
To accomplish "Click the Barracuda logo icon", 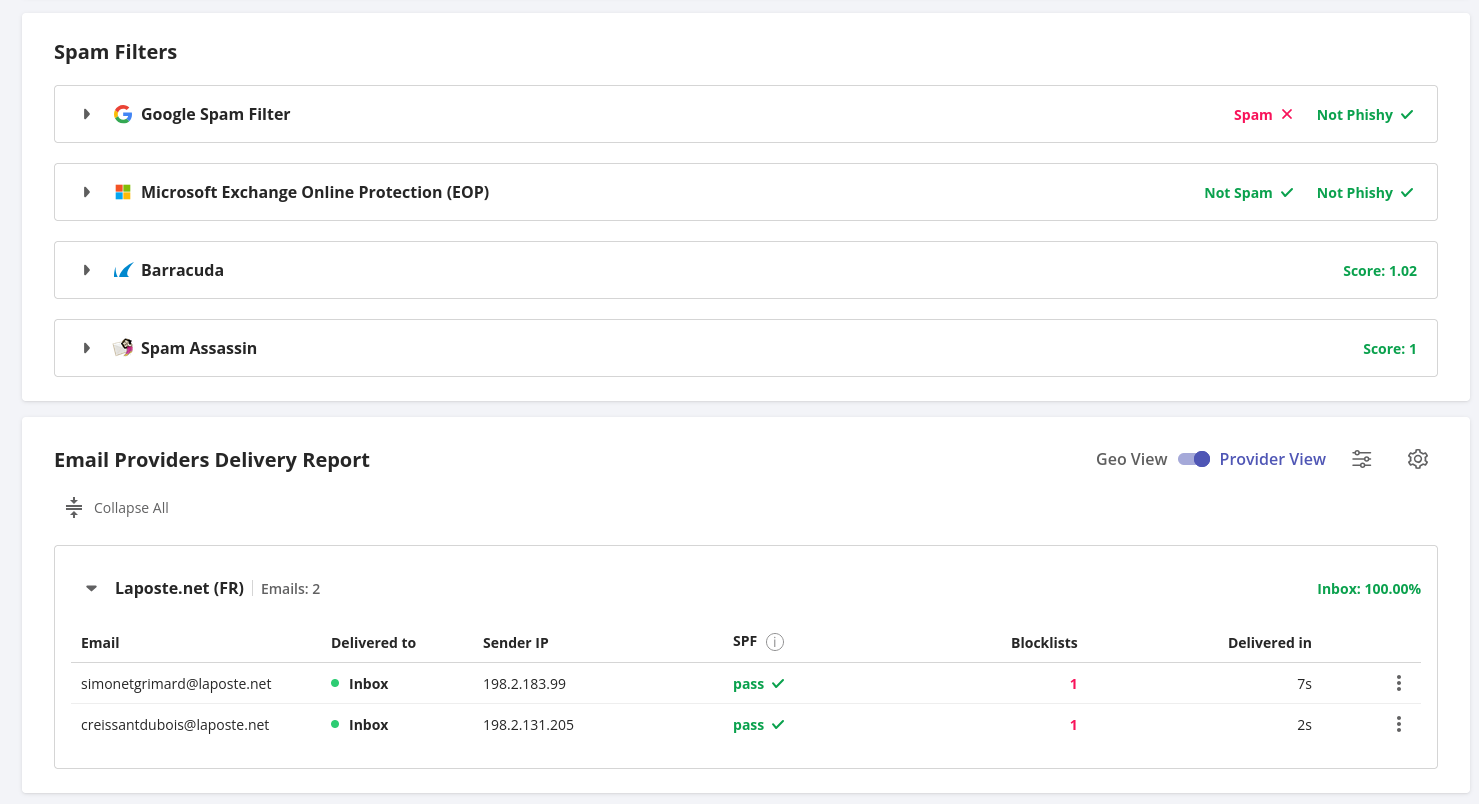I will click(123, 270).
